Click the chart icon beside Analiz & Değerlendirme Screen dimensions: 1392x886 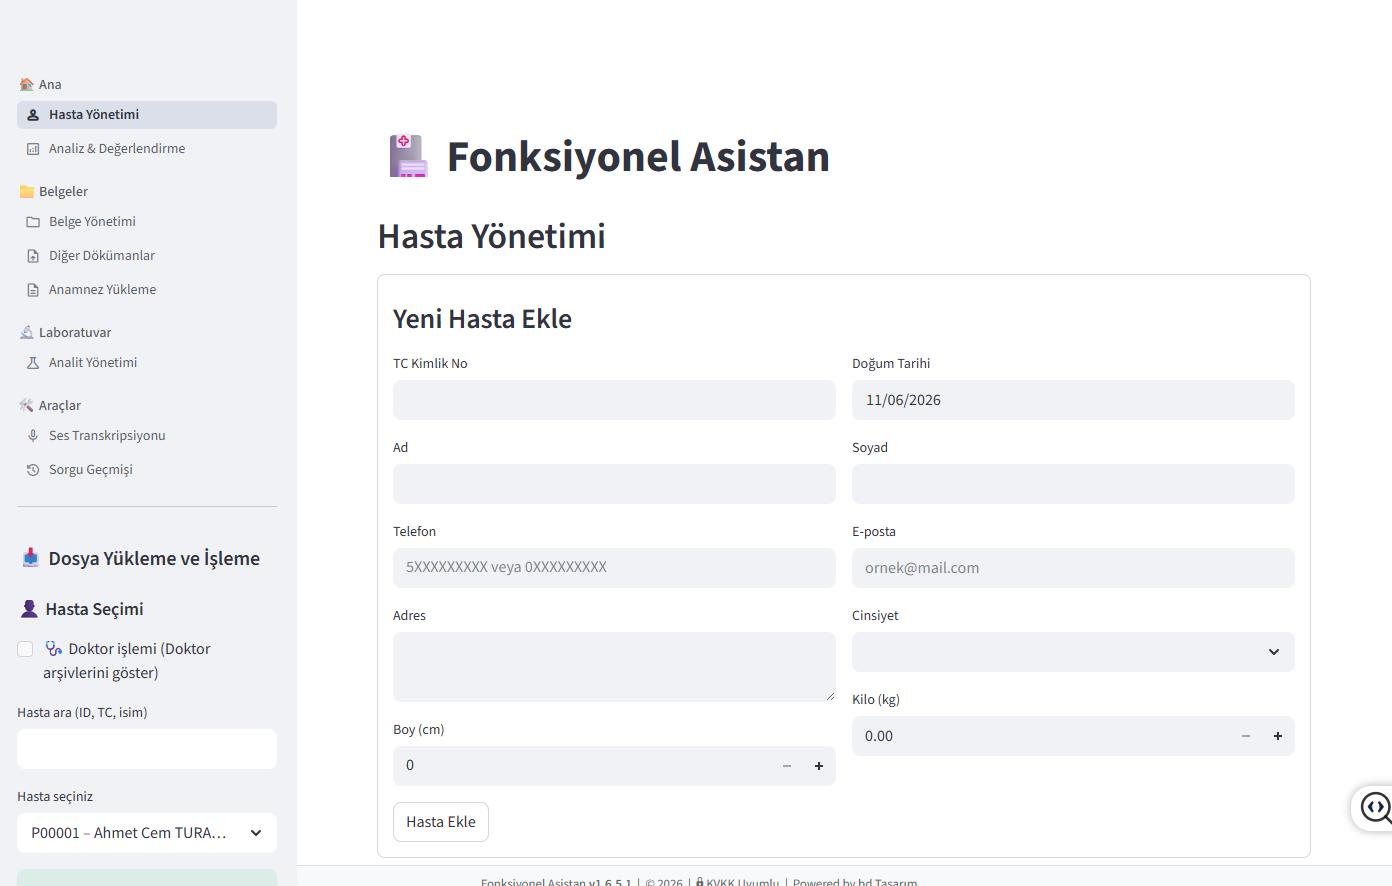[x=33, y=149]
